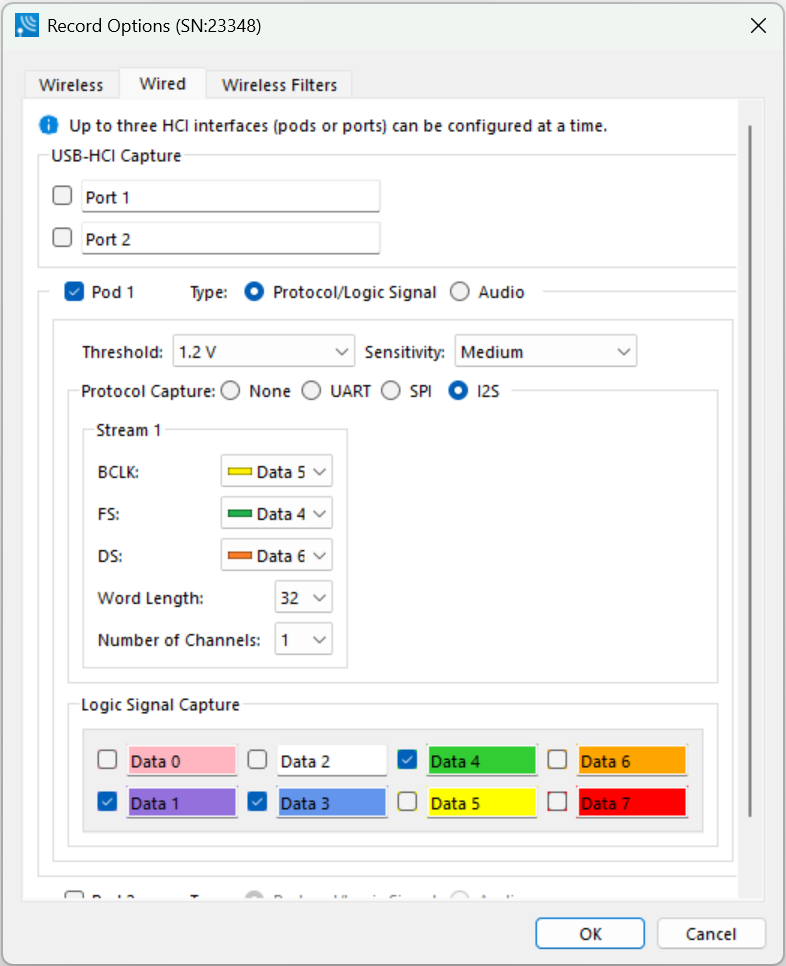Screen dimensions: 786x966
Task: Open the Threshold dropdown
Action: (264, 351)
